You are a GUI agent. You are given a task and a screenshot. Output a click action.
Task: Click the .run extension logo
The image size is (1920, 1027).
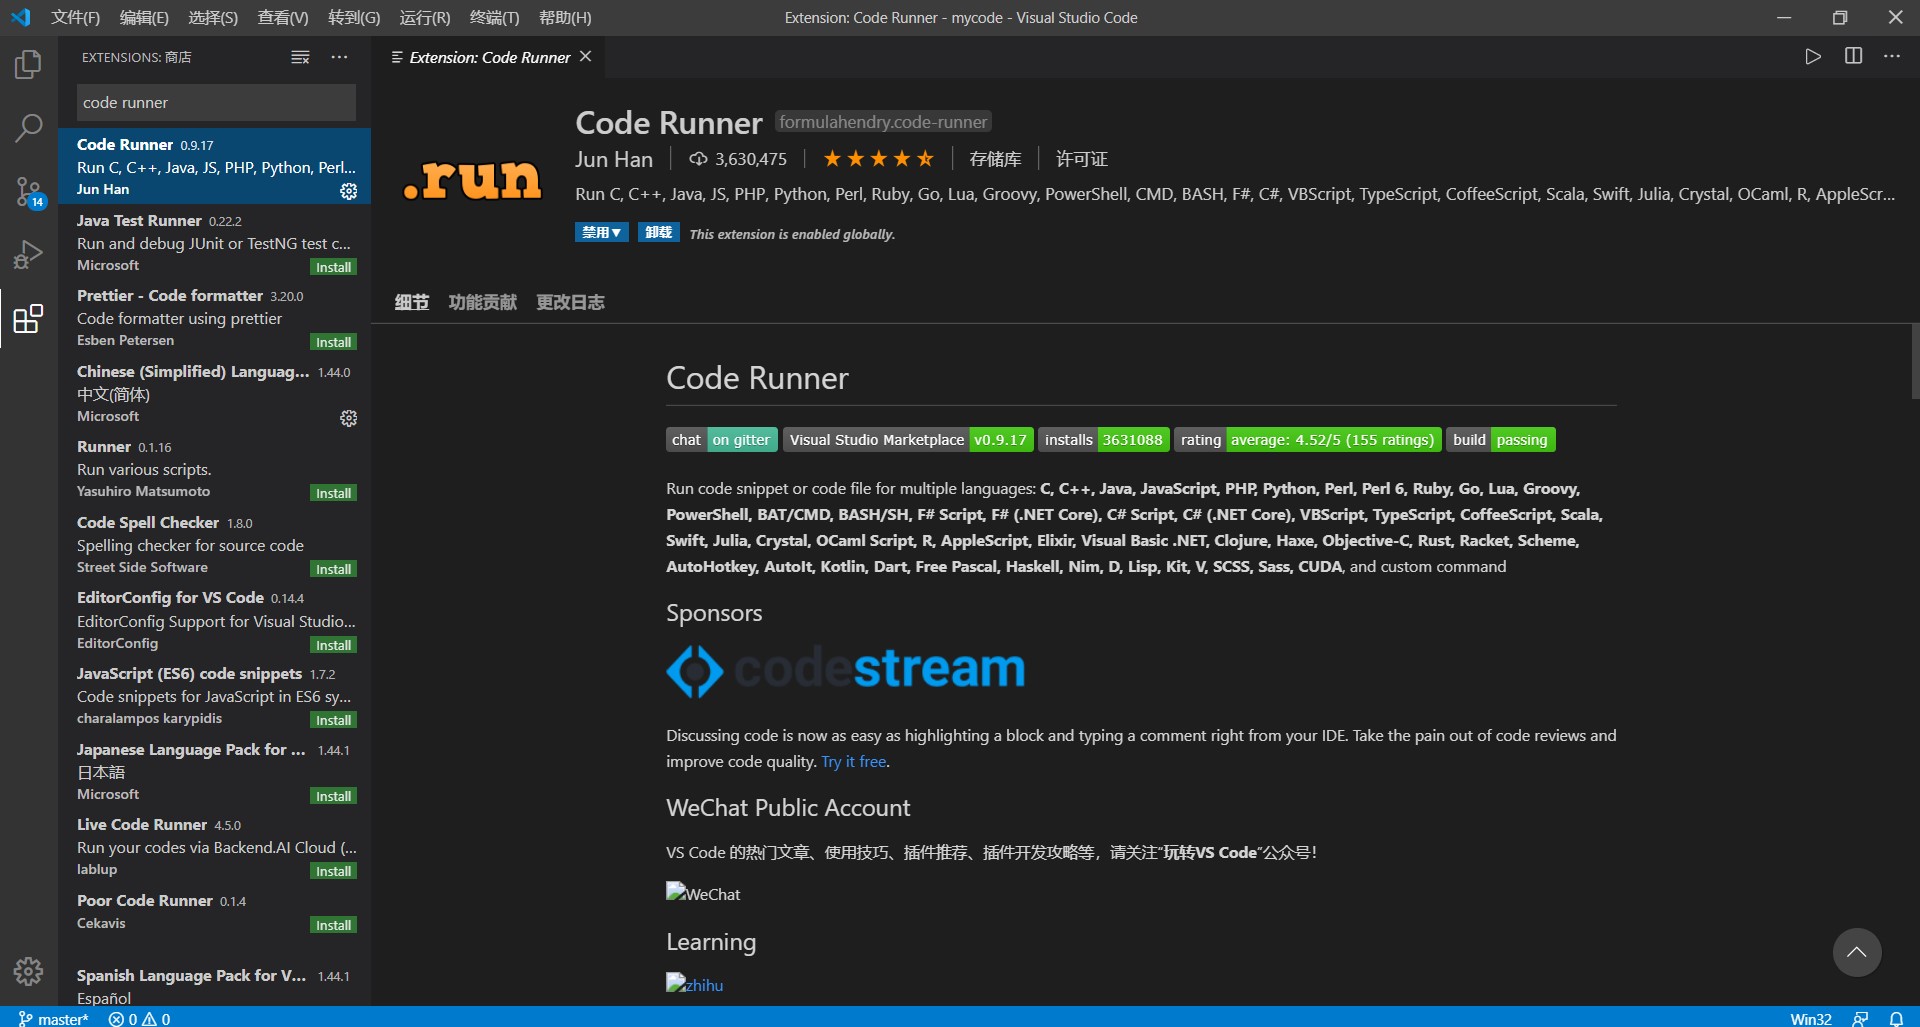[x=472, y=179]
